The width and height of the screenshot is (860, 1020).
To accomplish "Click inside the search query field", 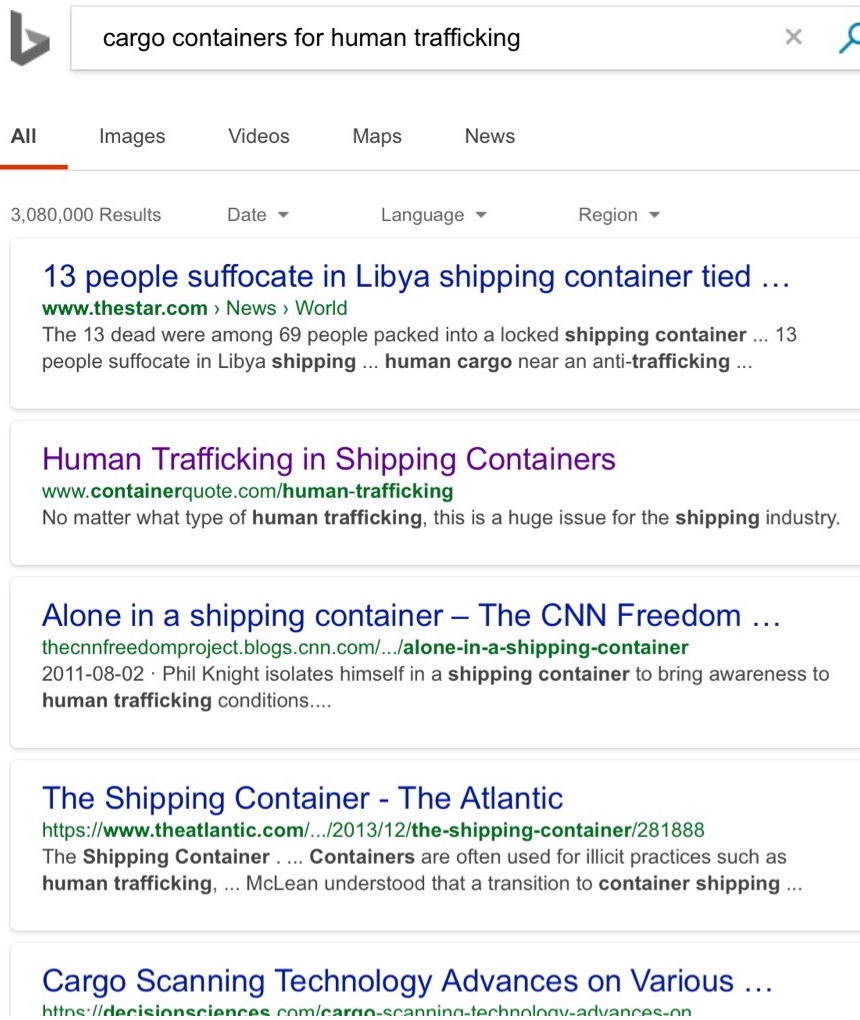I will (423, 38).
